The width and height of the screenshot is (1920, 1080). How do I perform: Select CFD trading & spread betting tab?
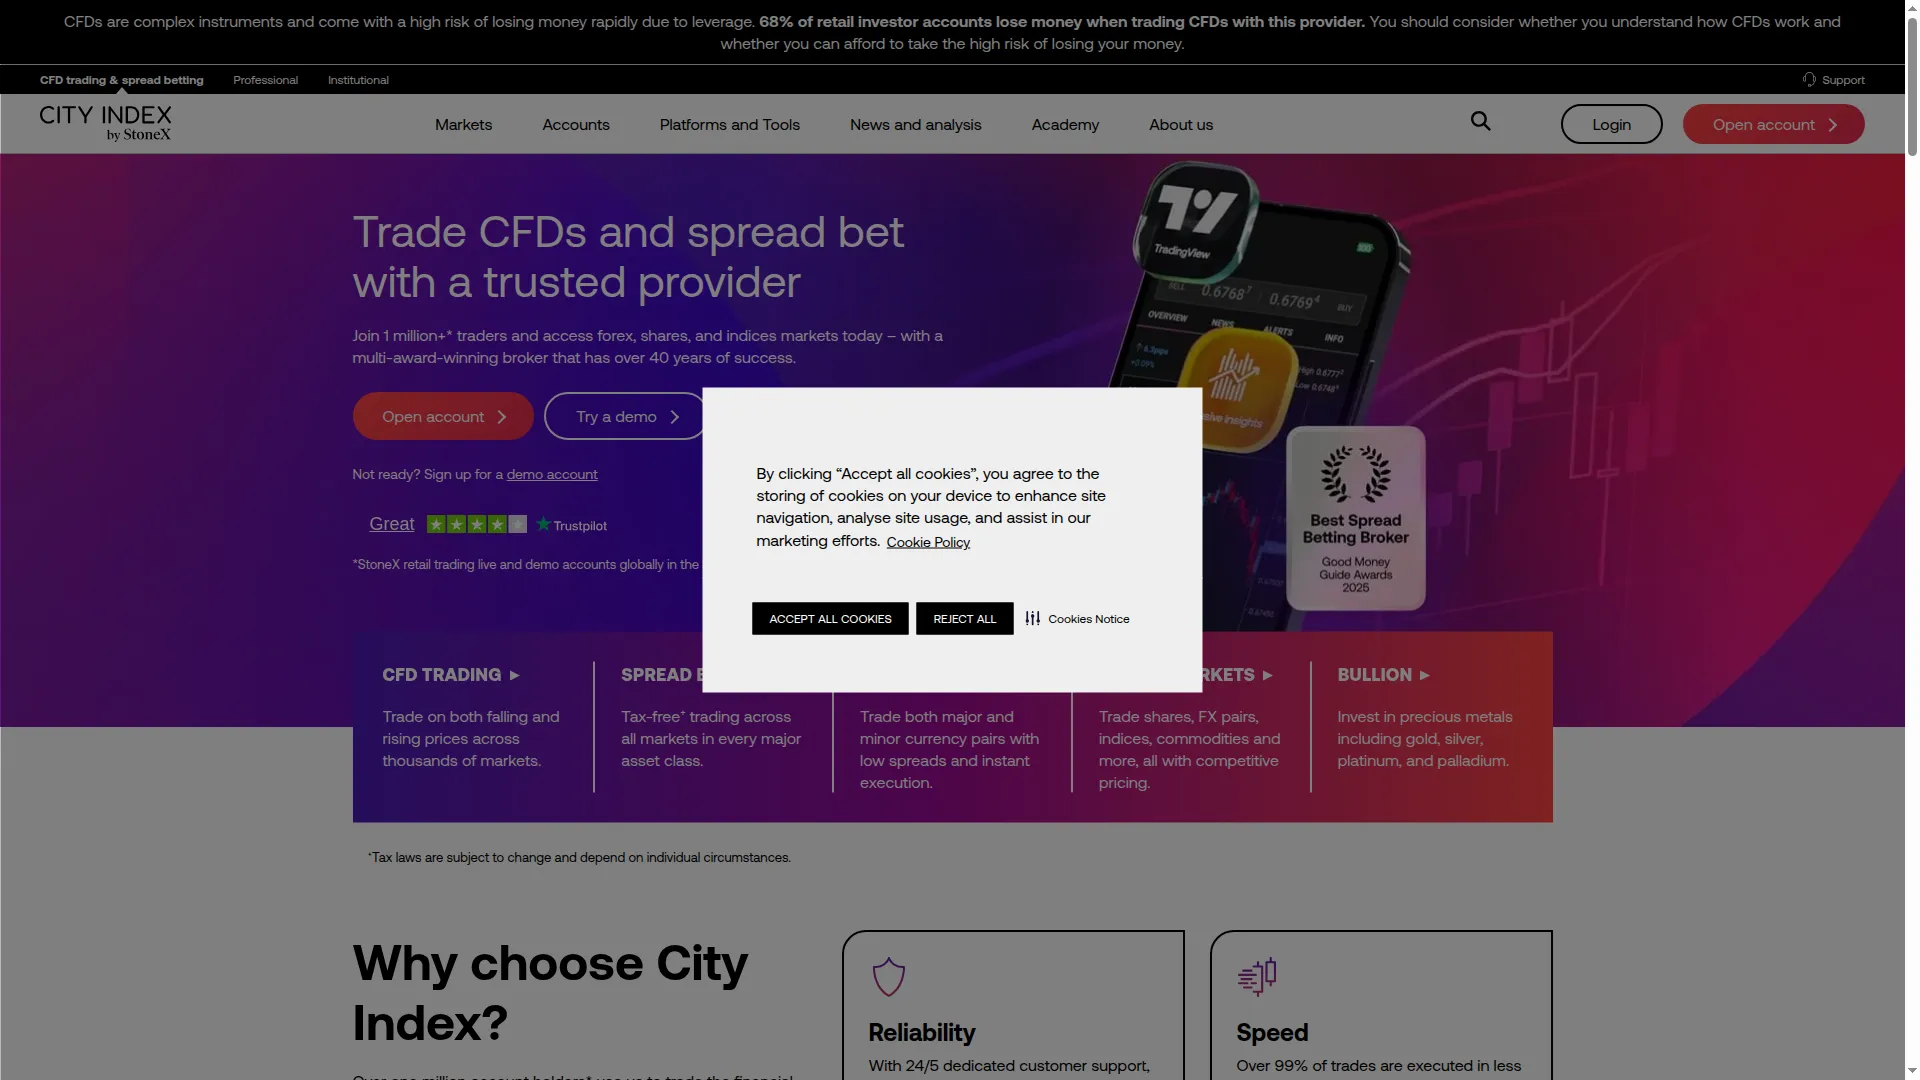click(121, 80)
